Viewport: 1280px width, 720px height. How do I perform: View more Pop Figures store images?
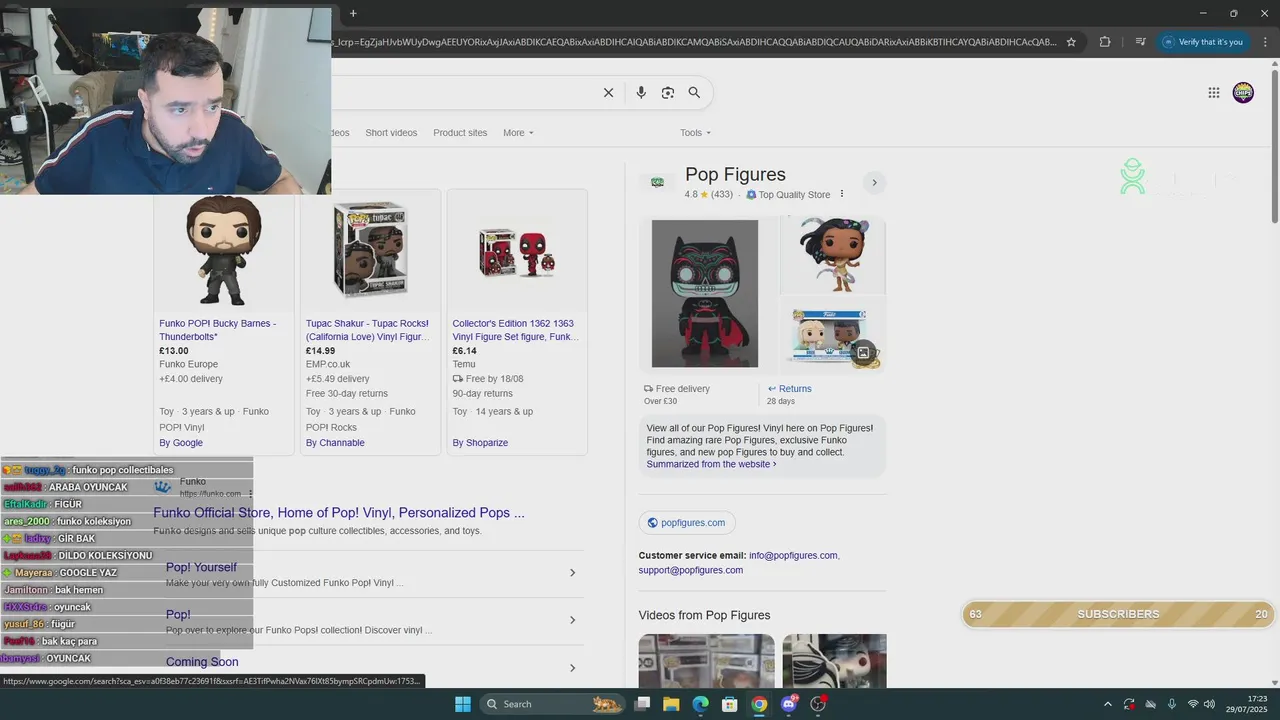coord(863,352)
